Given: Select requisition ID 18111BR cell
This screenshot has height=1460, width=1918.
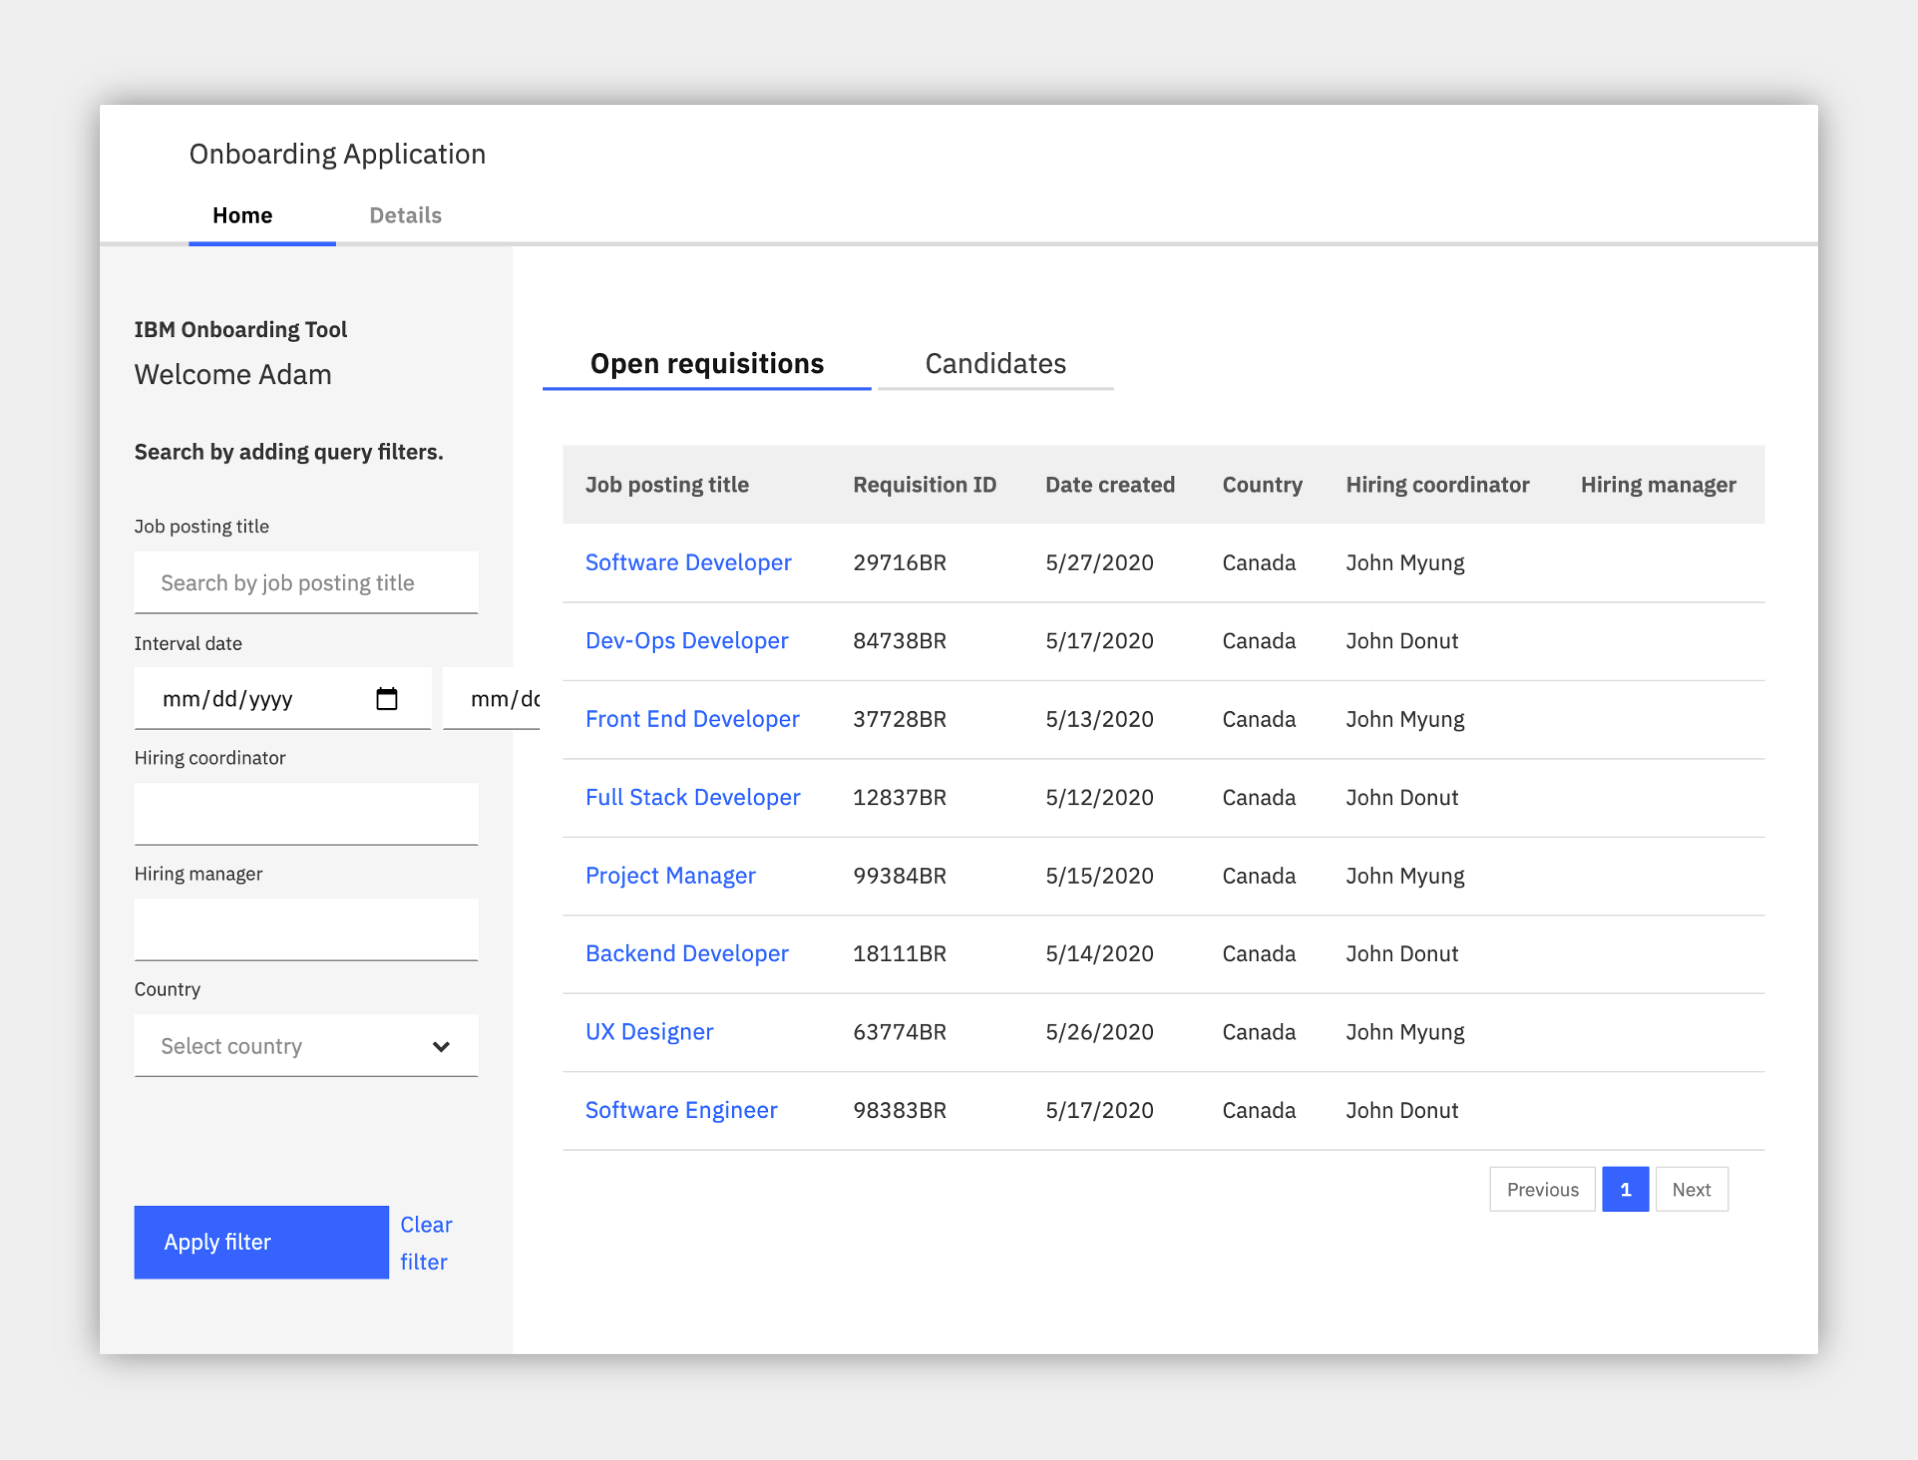Looking at the screenshot, I should 899,954.
